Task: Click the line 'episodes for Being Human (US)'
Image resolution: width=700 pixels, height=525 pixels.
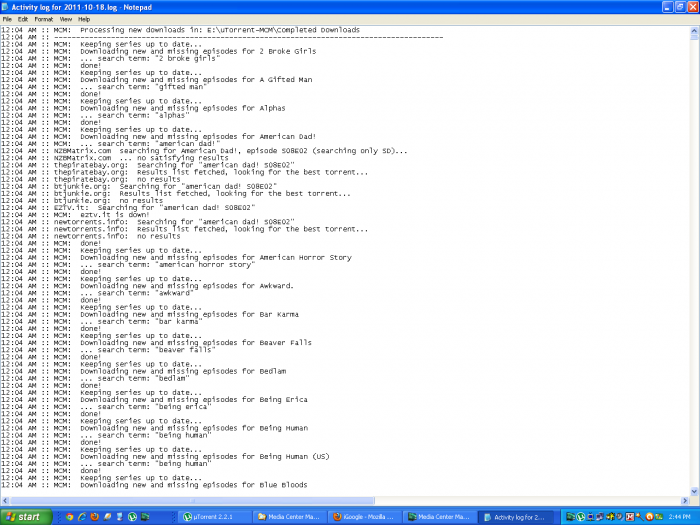Action: tap(165, 457)
